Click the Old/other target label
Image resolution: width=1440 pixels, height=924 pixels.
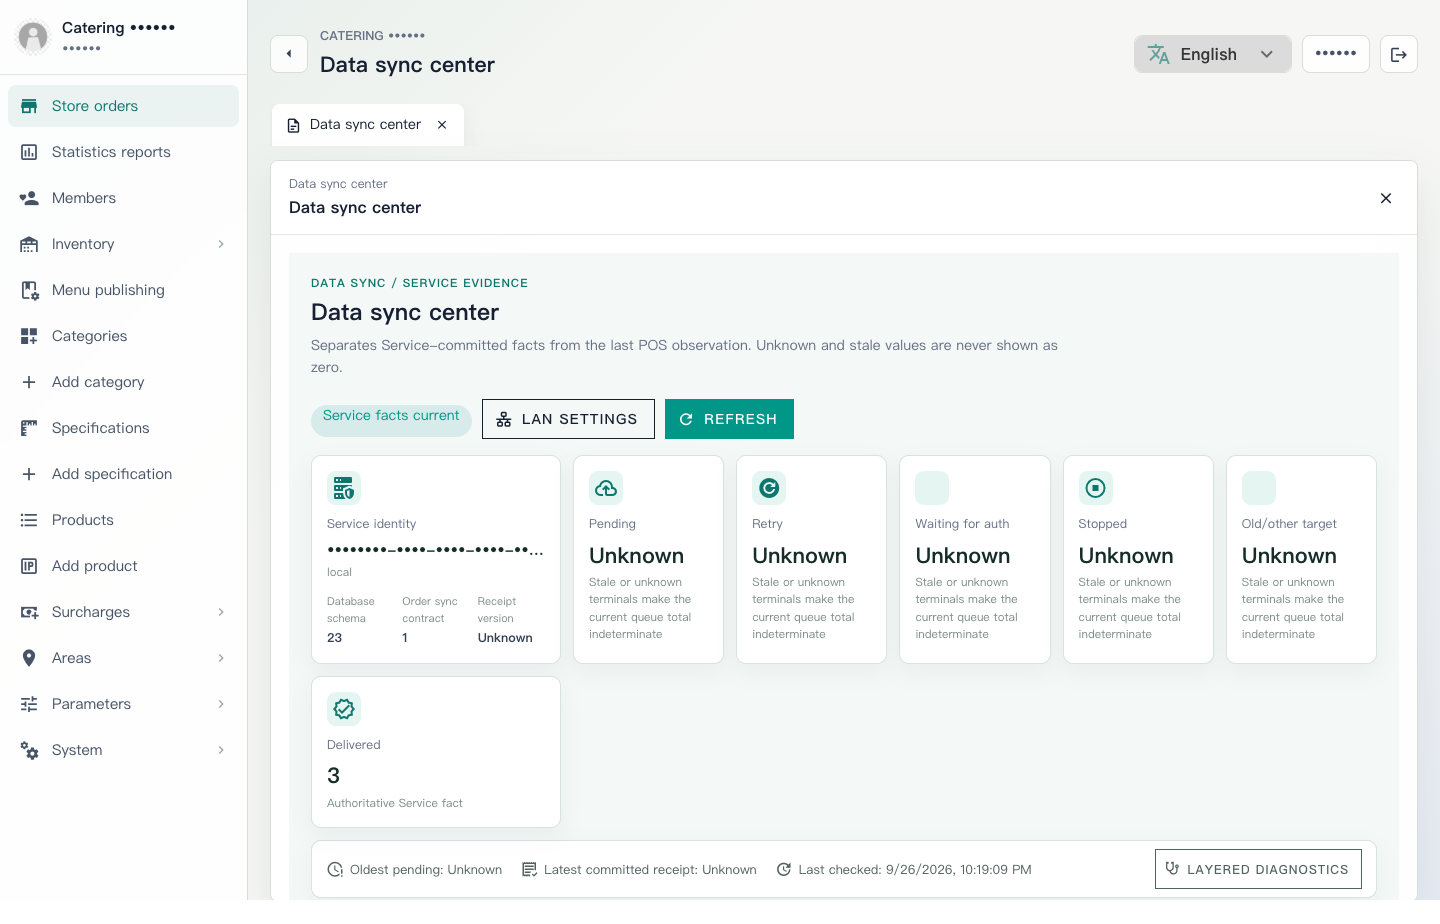coord(1289,524)
